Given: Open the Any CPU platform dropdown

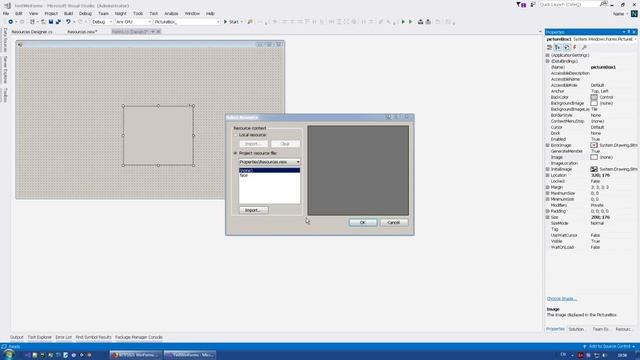Looking at the screenshot, I should tap(133, 22).
